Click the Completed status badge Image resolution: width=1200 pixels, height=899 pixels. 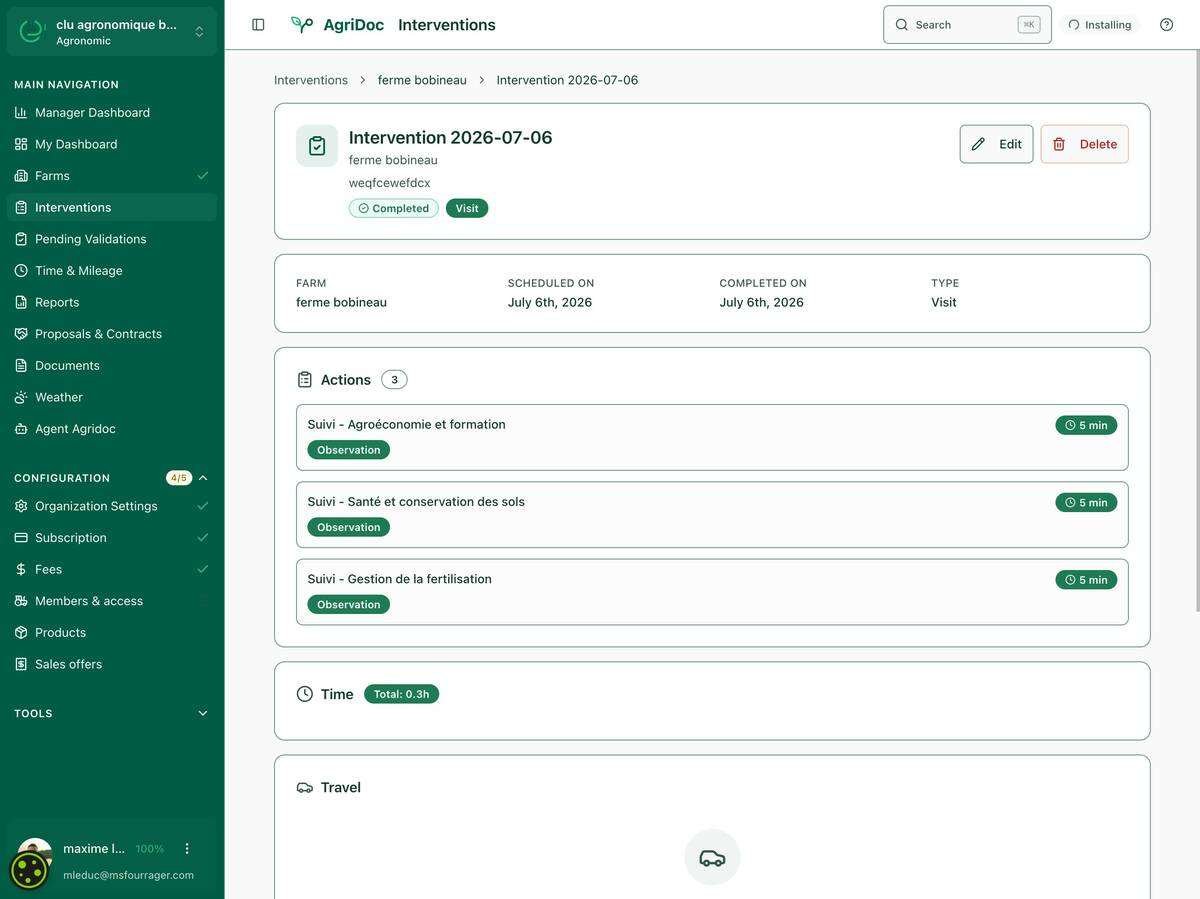coord(394,208)
